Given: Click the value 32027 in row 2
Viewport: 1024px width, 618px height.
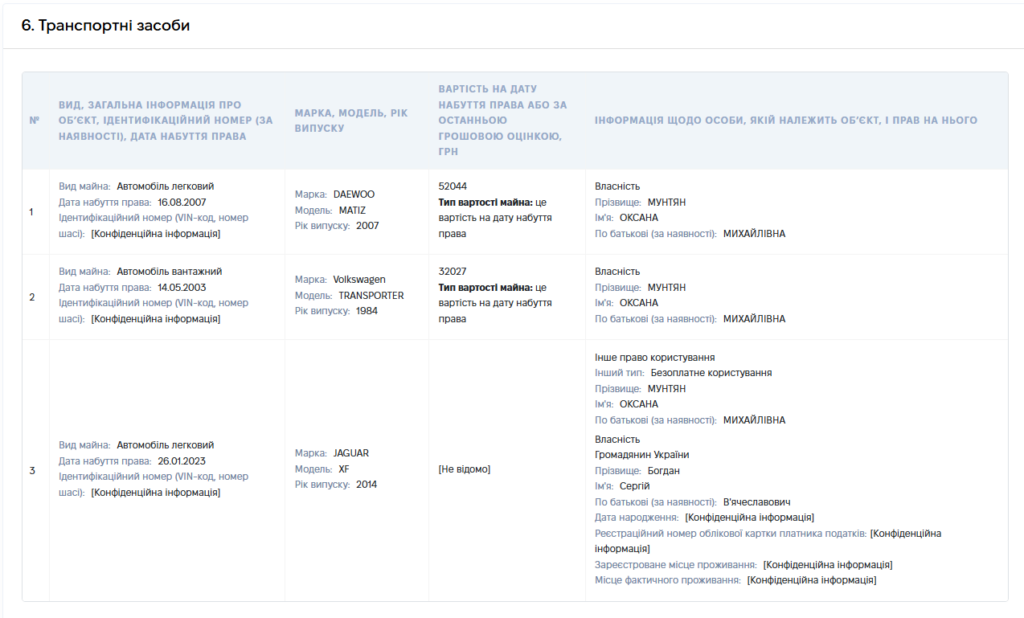Looking at the screenshot, I should 452,271.
